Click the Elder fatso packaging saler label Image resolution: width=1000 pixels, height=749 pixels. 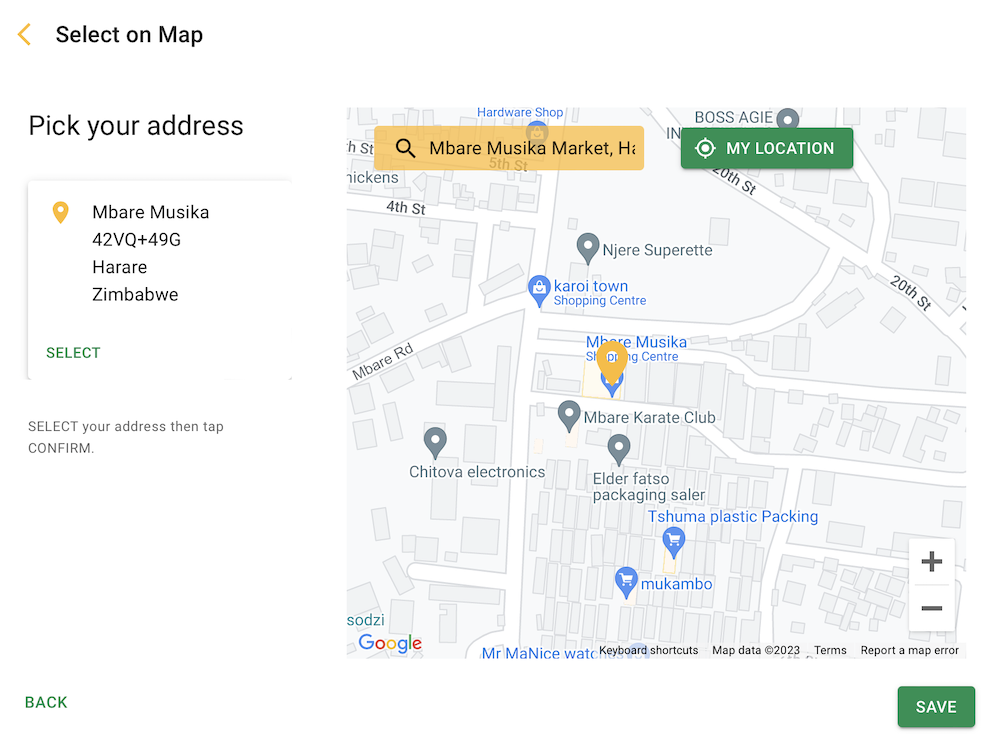point(649,487)
